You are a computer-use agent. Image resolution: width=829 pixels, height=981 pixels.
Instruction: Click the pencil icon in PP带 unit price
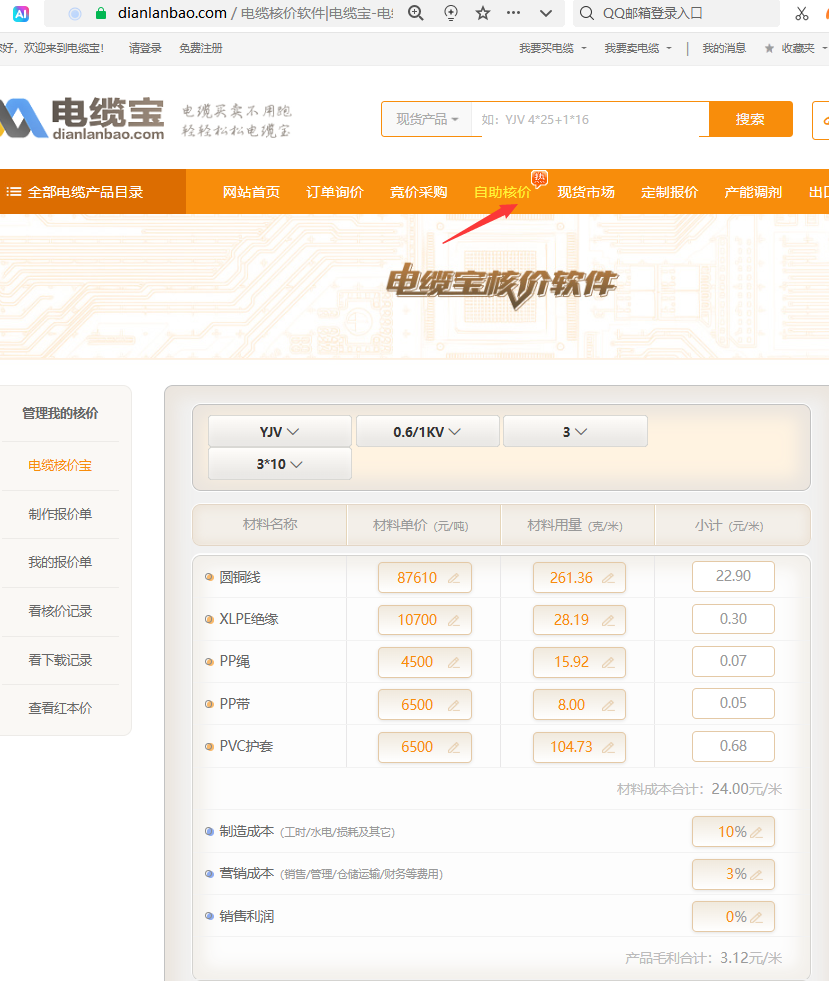pos(454,705)
